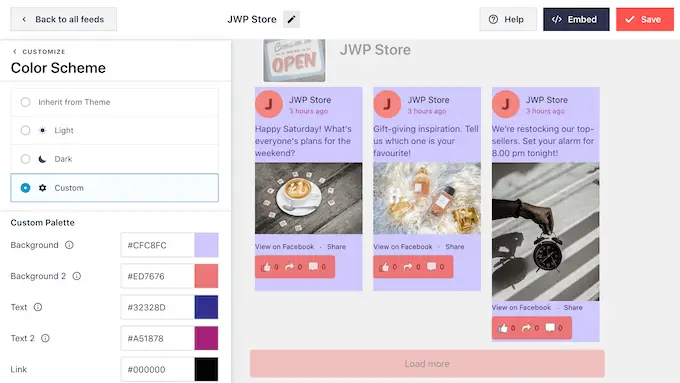Click the J avatar on restocking post
Image resolution: width=680 pixels, height=383 pixels.
click(x=506, y=104)
